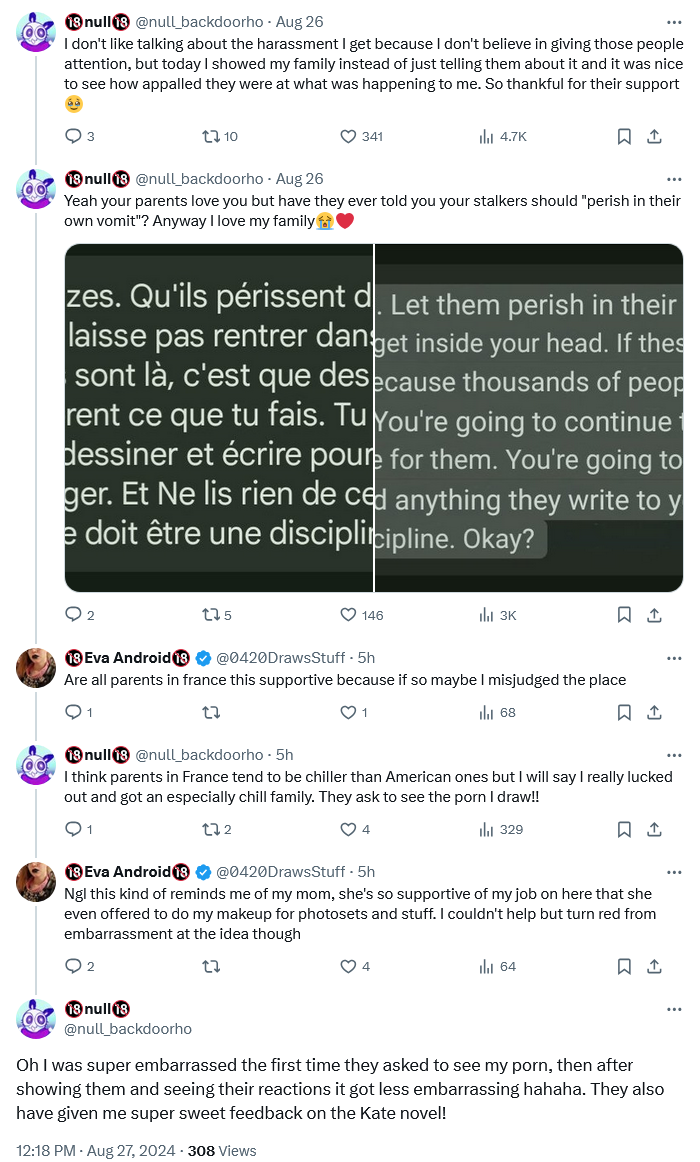Open Eva Android's profile avatar
The height and width of the screenshot is (1162, 700).
tap(36, 668)
